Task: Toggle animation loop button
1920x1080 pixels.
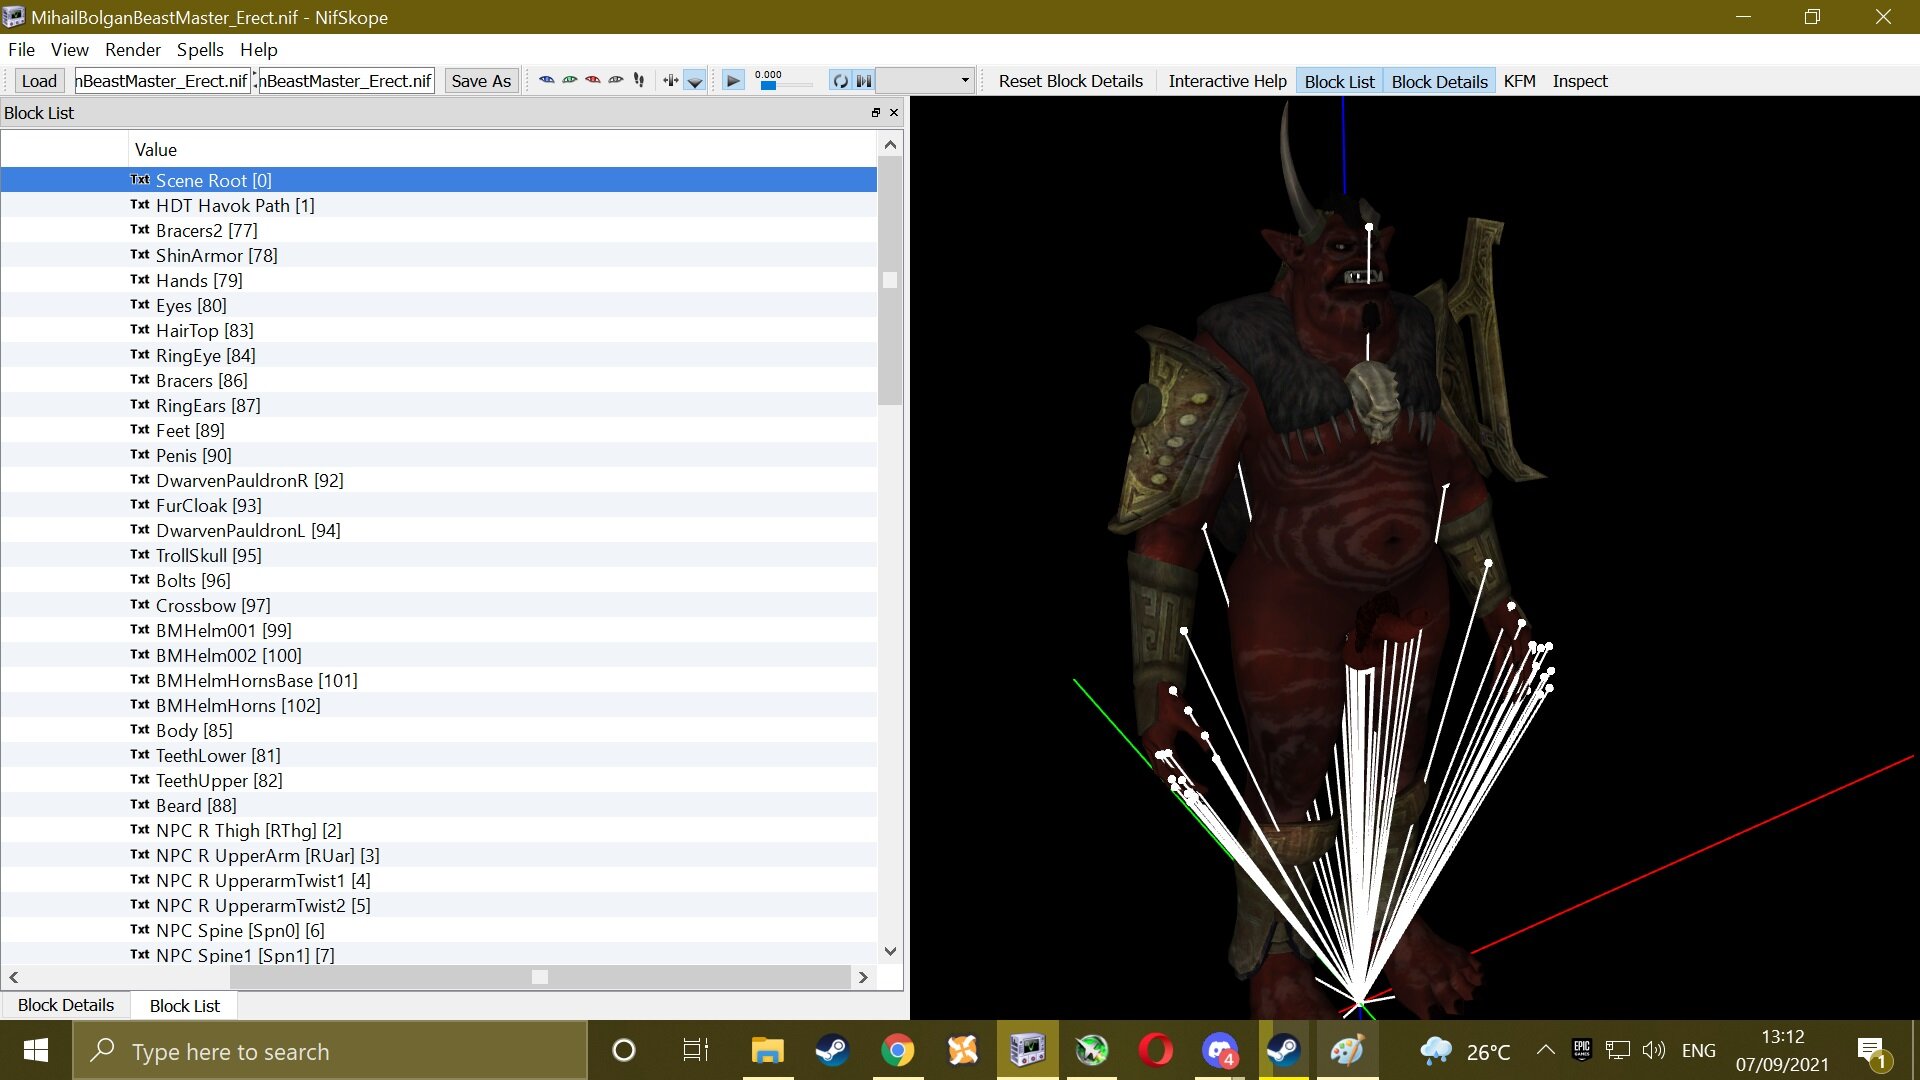Action: (840, 81)
